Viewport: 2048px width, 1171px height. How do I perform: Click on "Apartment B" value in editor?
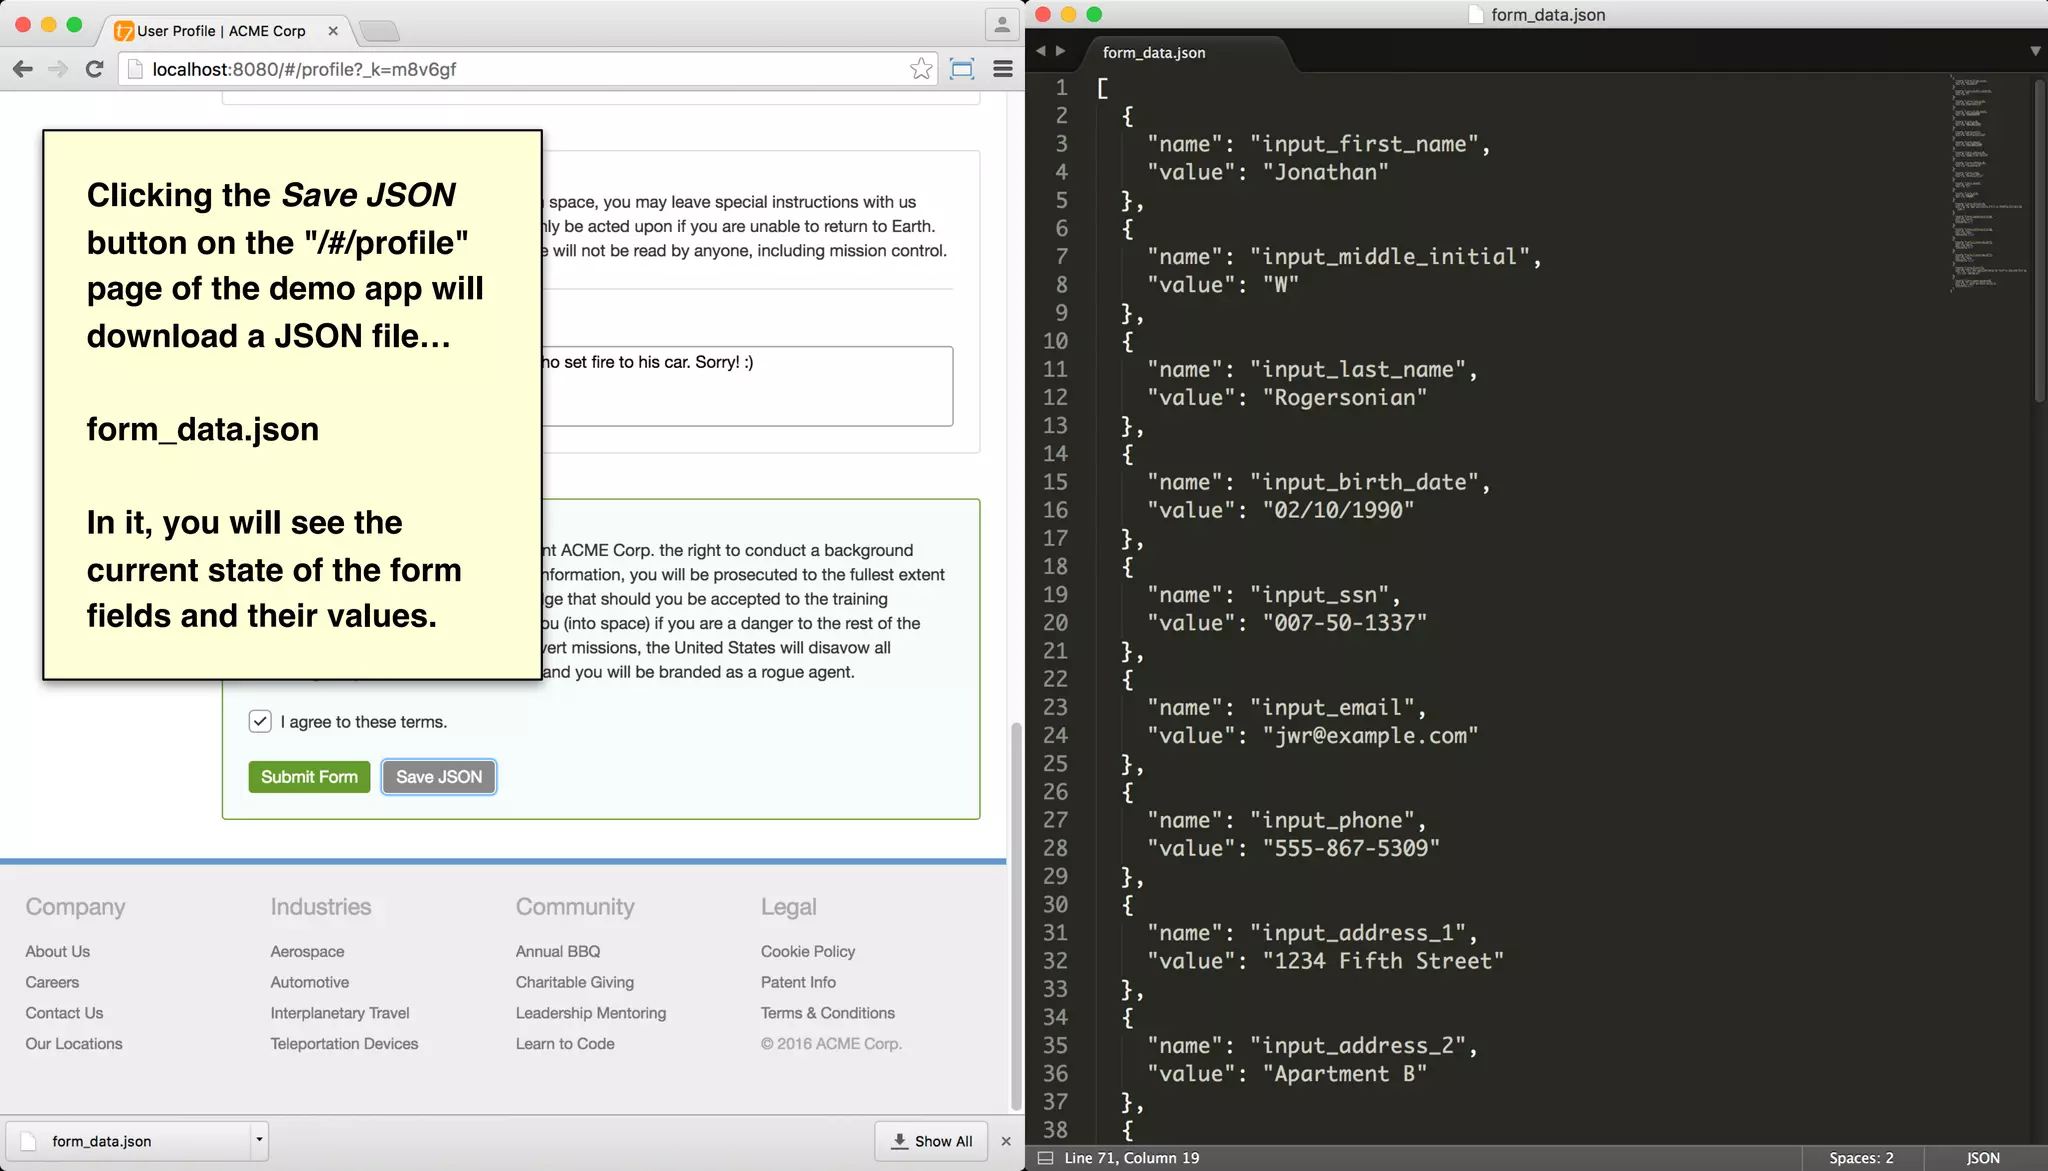pyautogui.click(x=1344, y=1074)
